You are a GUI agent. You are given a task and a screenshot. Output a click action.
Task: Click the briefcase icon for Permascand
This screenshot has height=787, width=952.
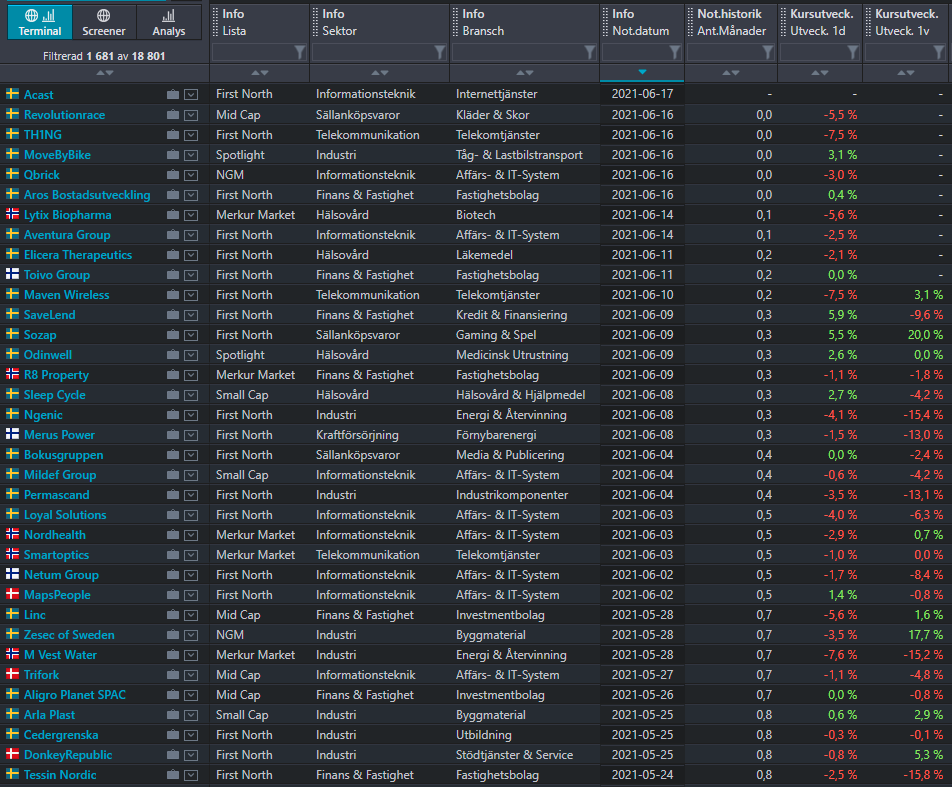(x=173, y=494)
